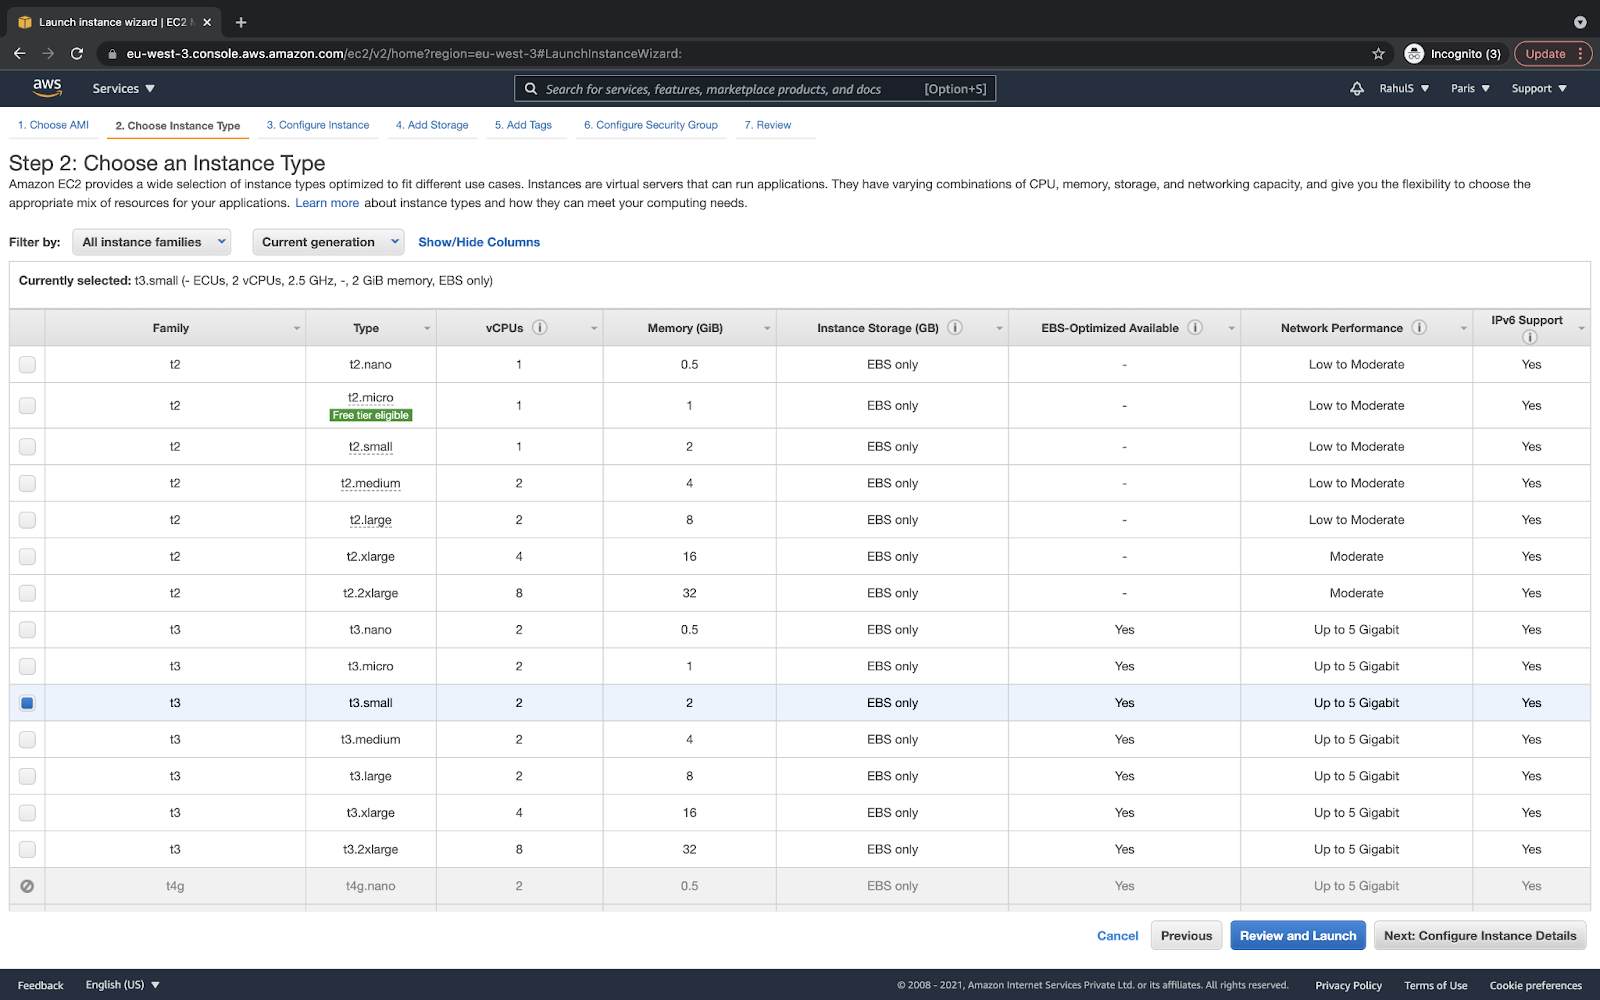Screen dimensions: 1600x1000
Task: Focus the AWS services search field
Action: click(x=755, y=89)
